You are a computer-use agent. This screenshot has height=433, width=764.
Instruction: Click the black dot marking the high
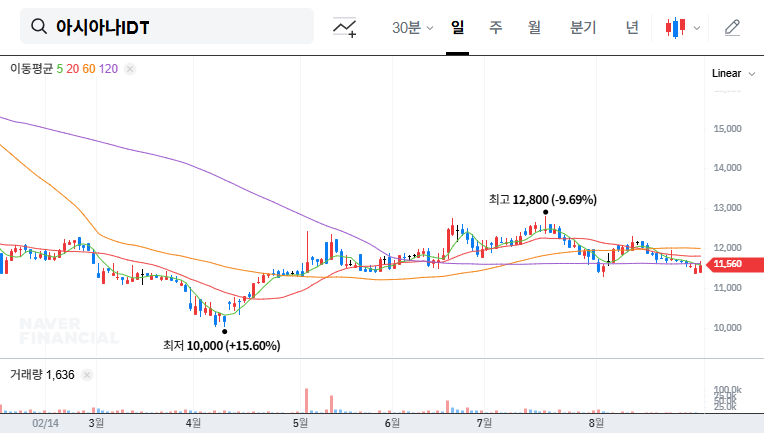546,212
